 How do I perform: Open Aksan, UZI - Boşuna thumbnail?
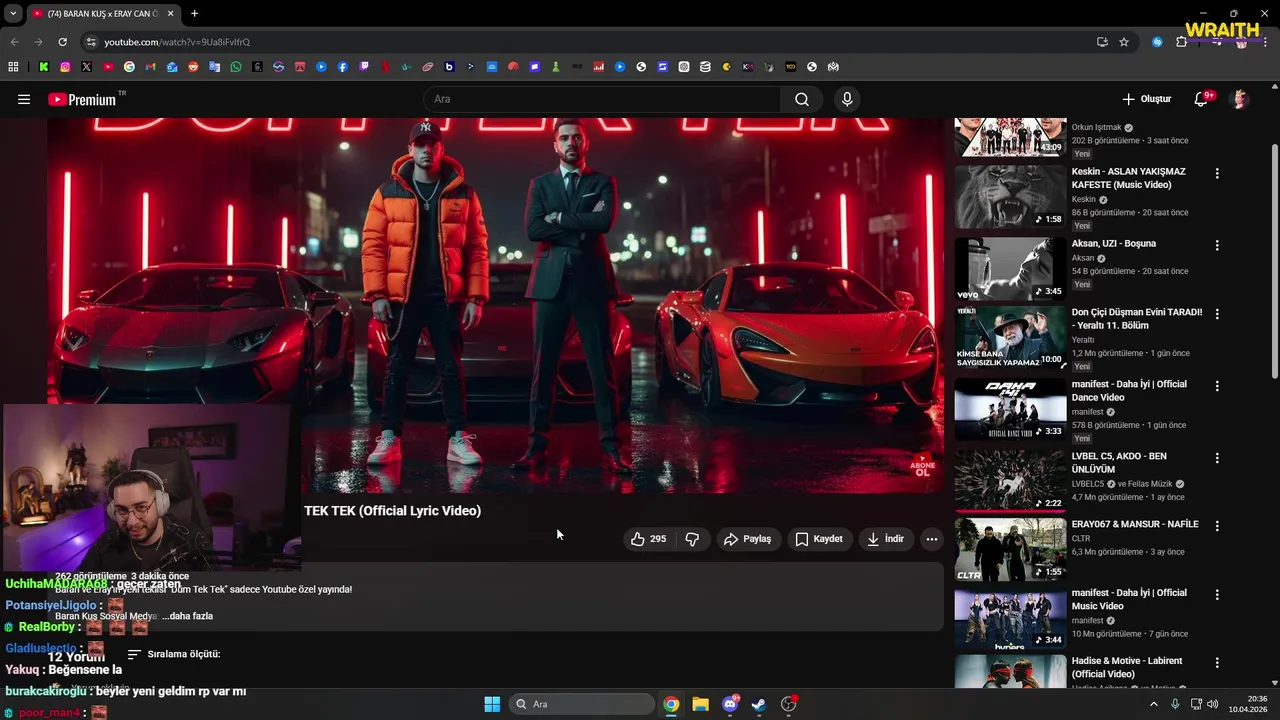coord(1010,269)
